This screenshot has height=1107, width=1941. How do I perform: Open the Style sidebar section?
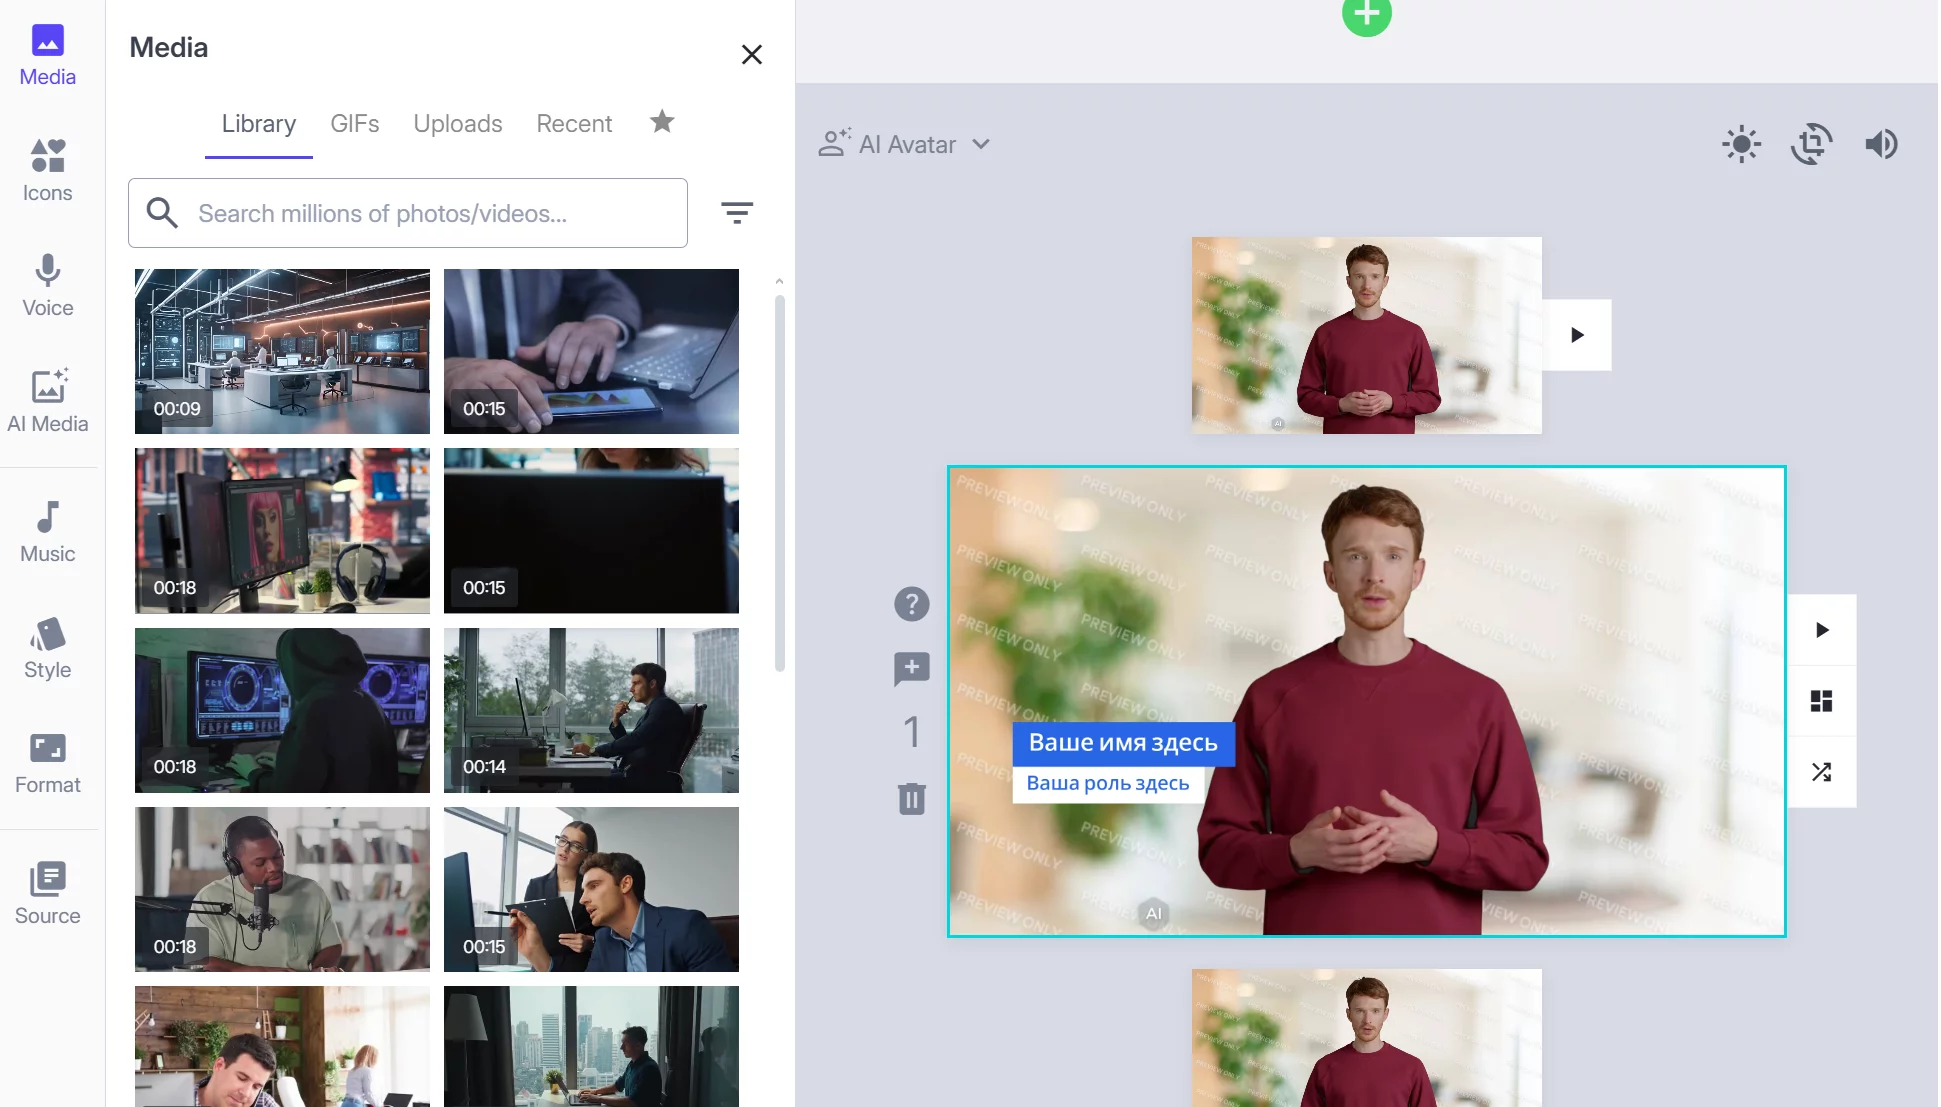(x=47, y=648)
